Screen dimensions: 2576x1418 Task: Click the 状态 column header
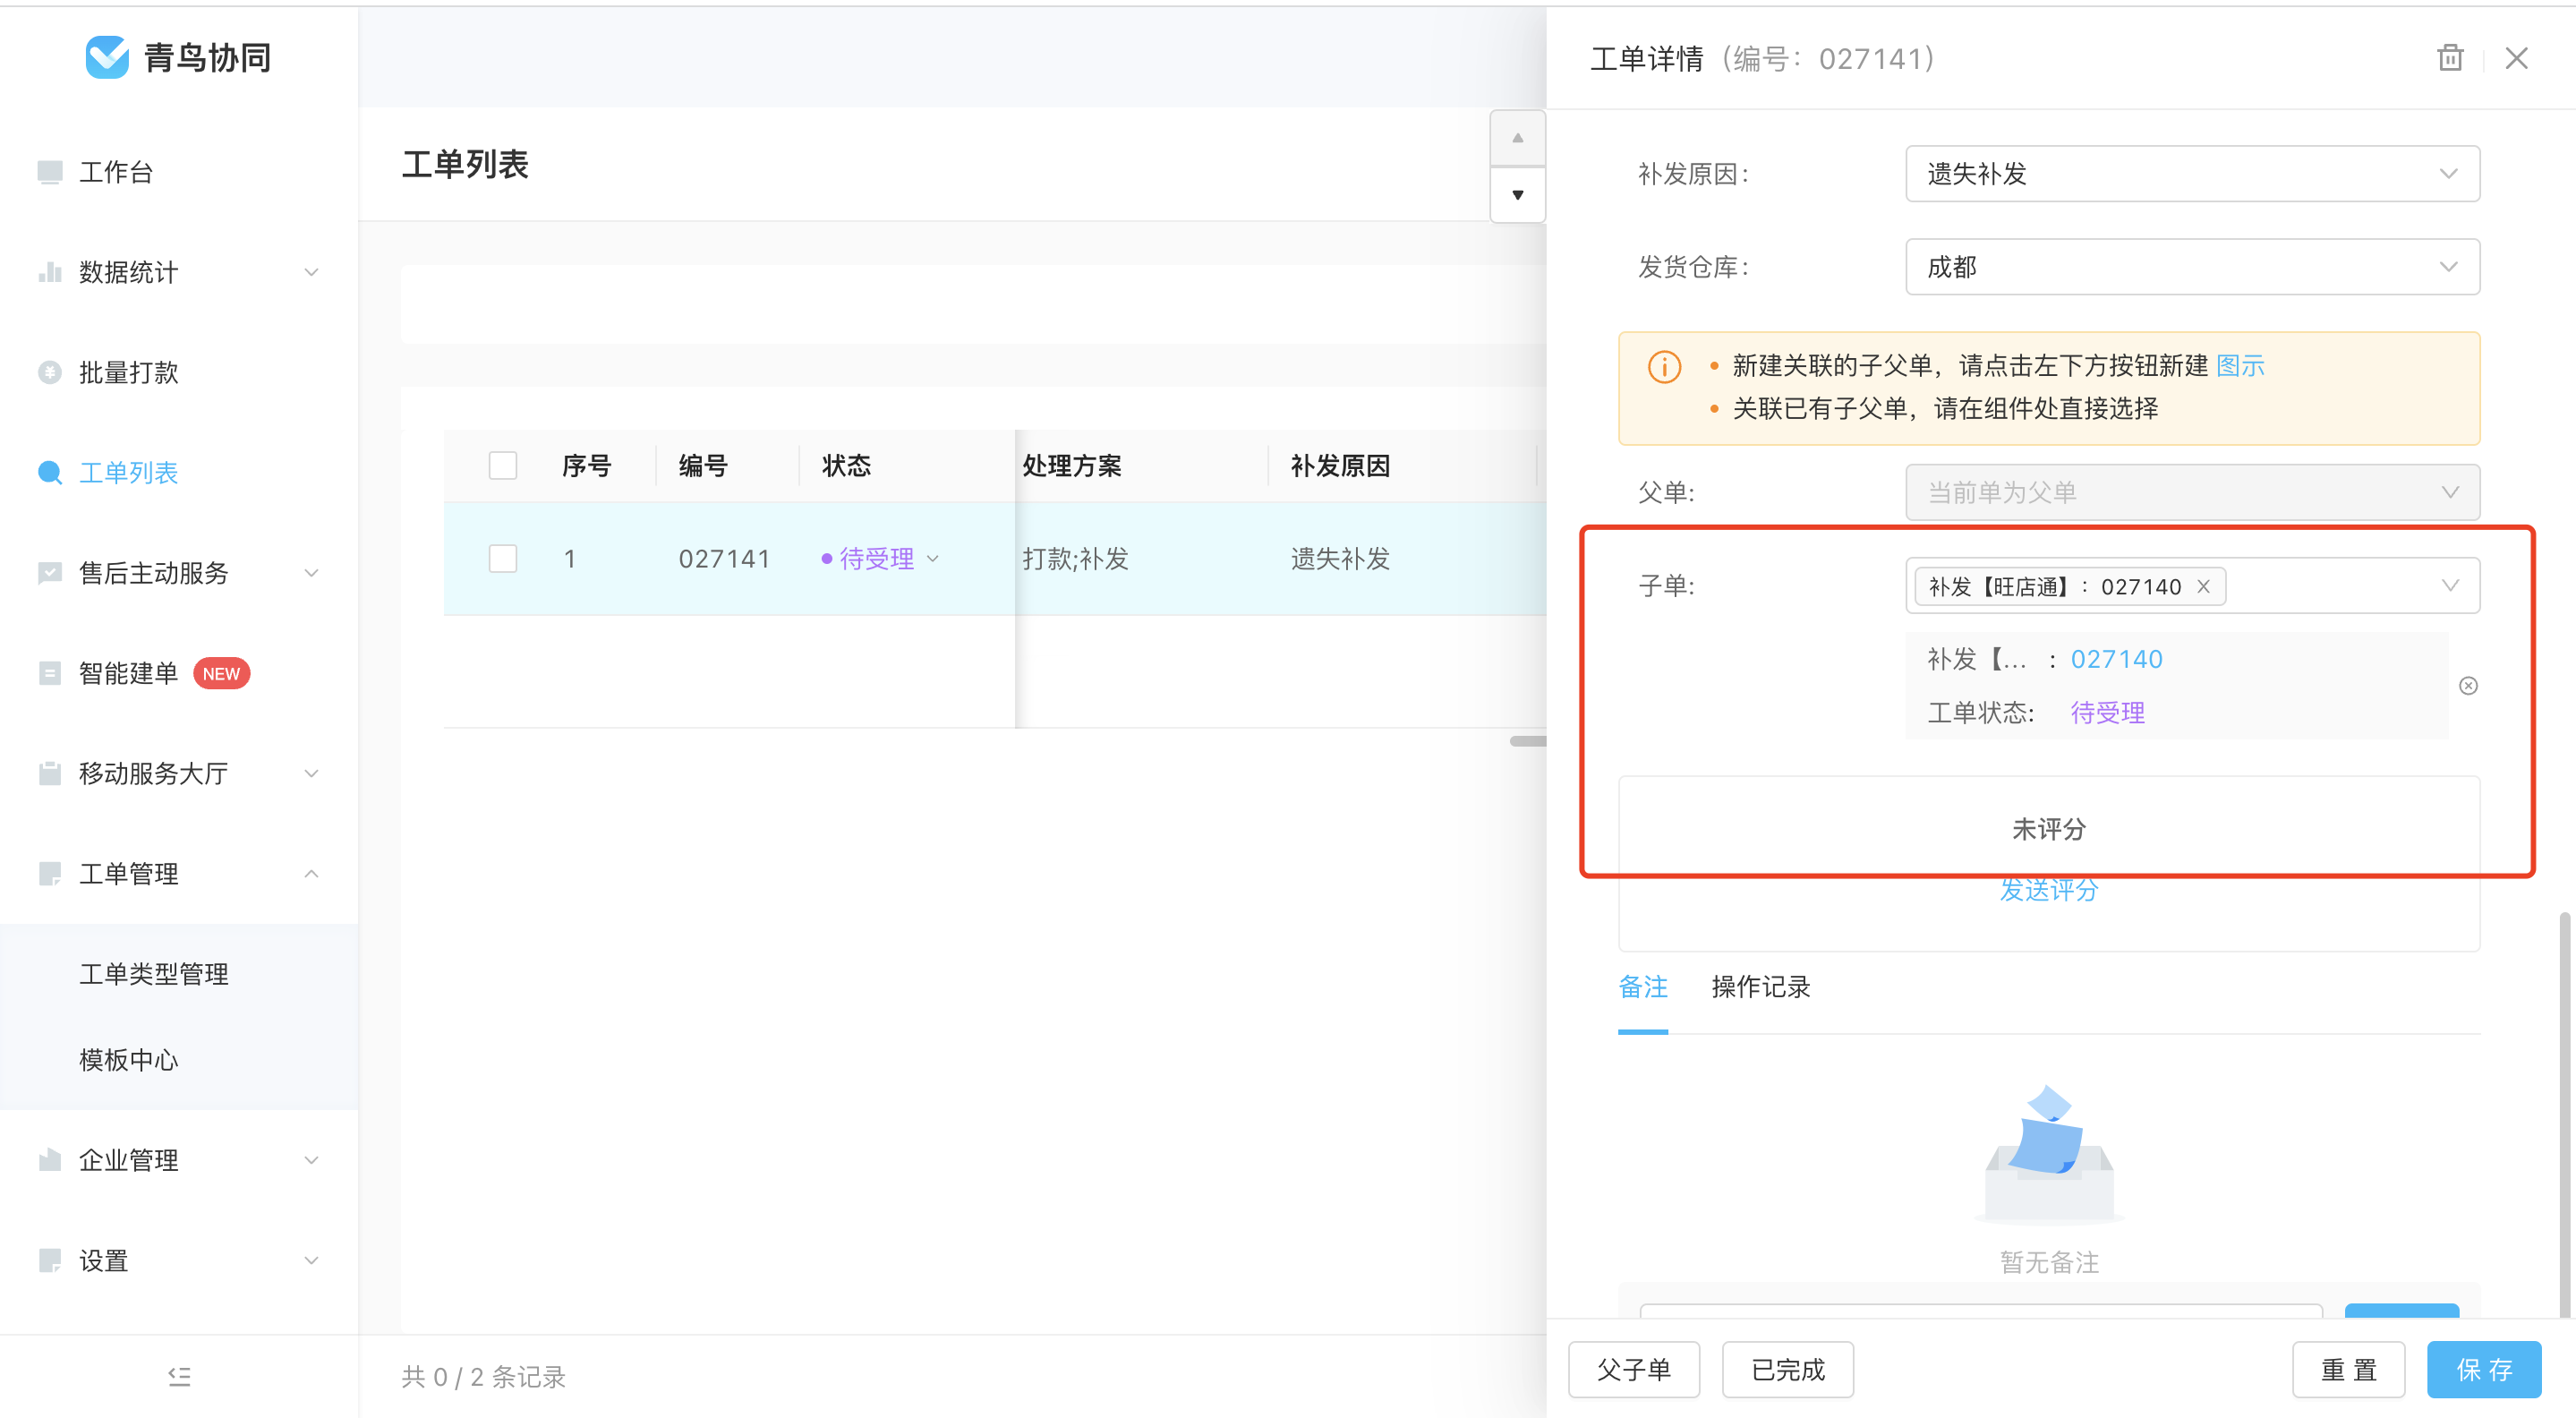tap(846, 466)
